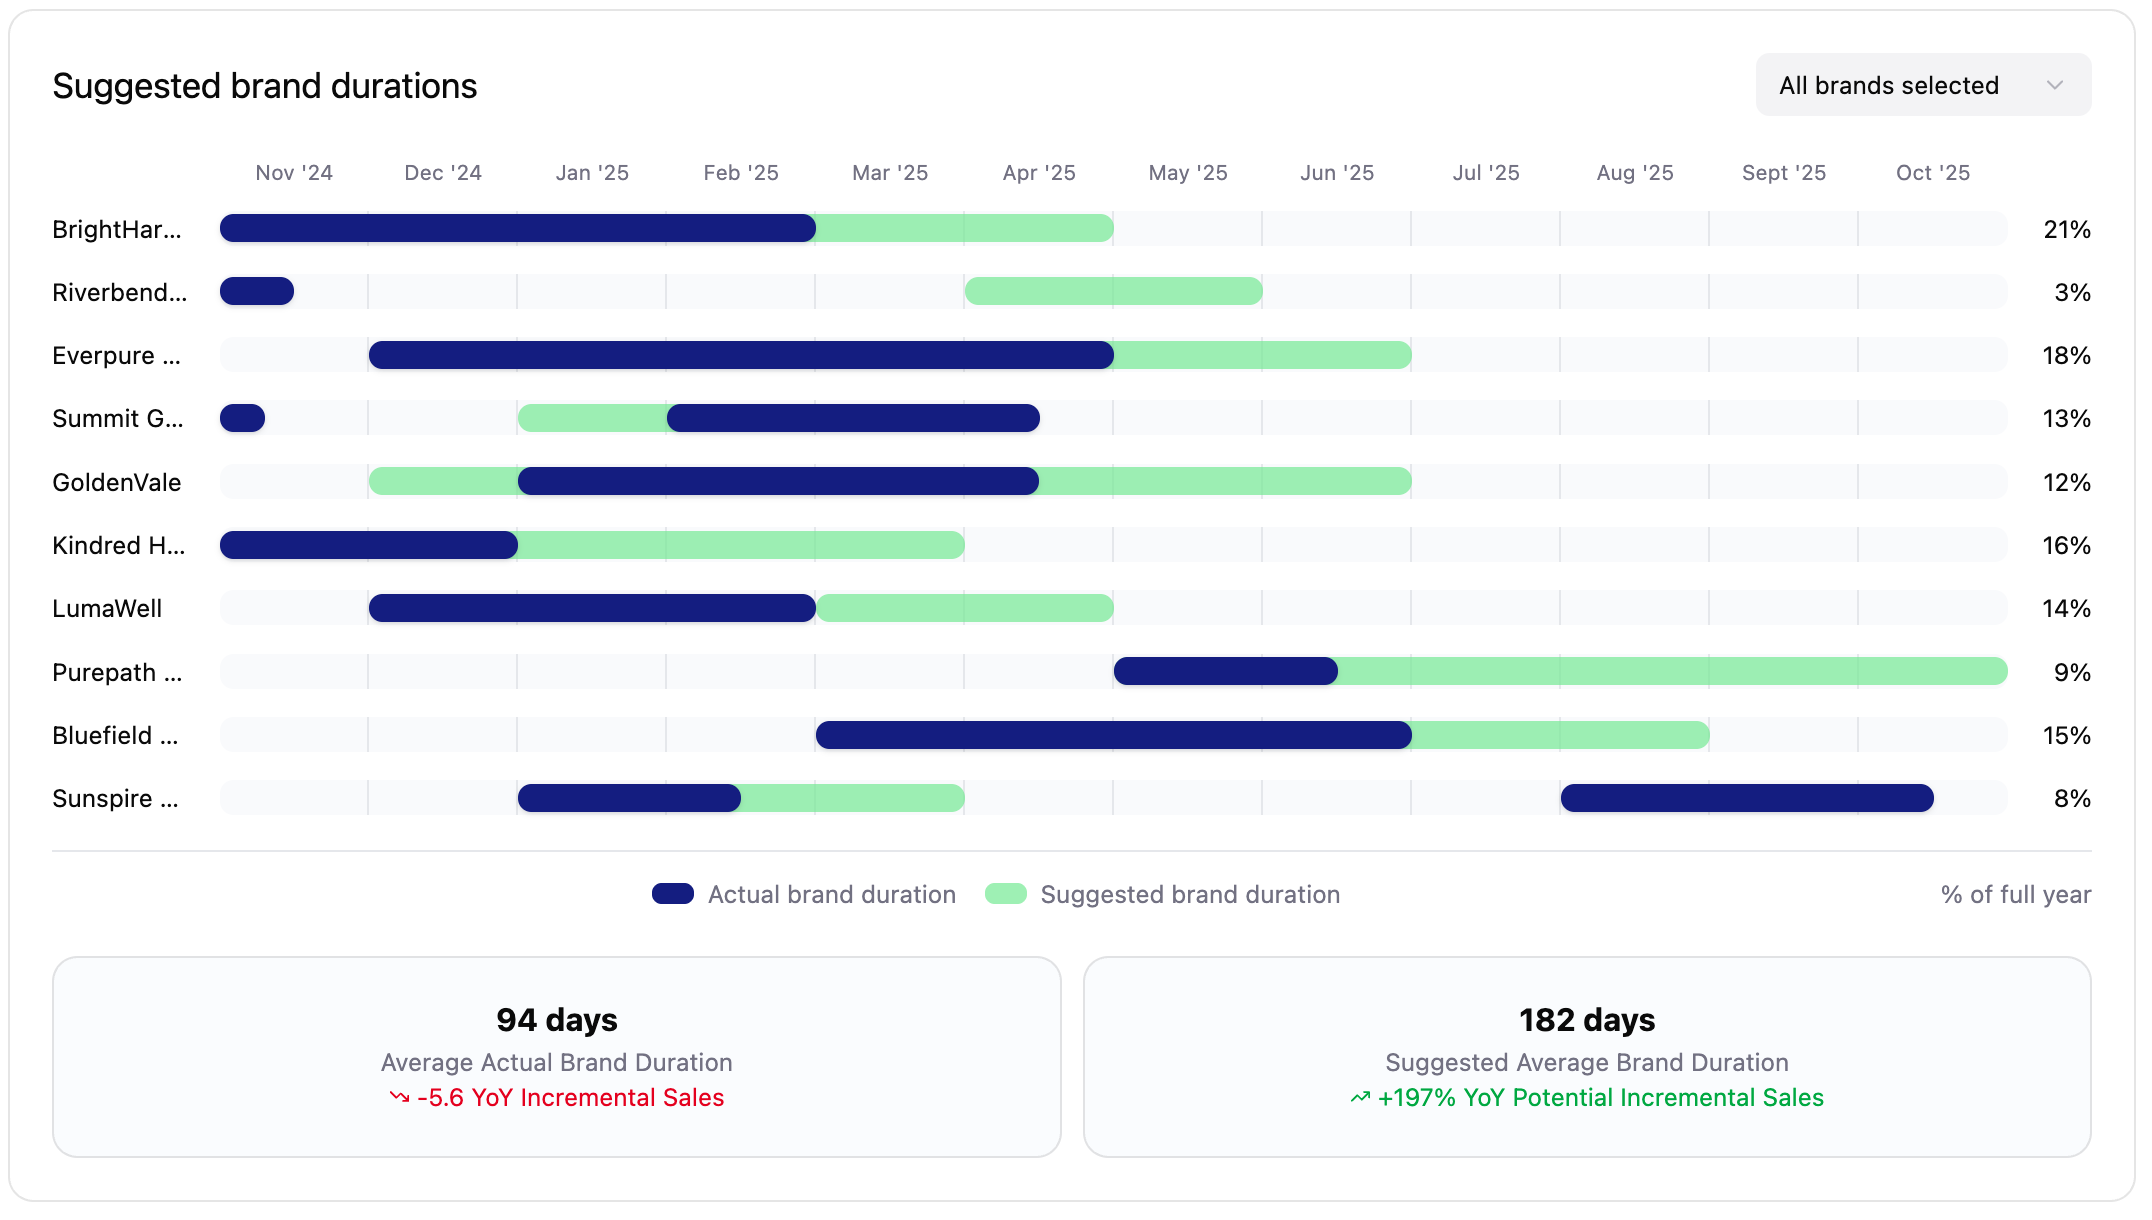Click Purepath's dark blue actual bar

coord(1225,672)
